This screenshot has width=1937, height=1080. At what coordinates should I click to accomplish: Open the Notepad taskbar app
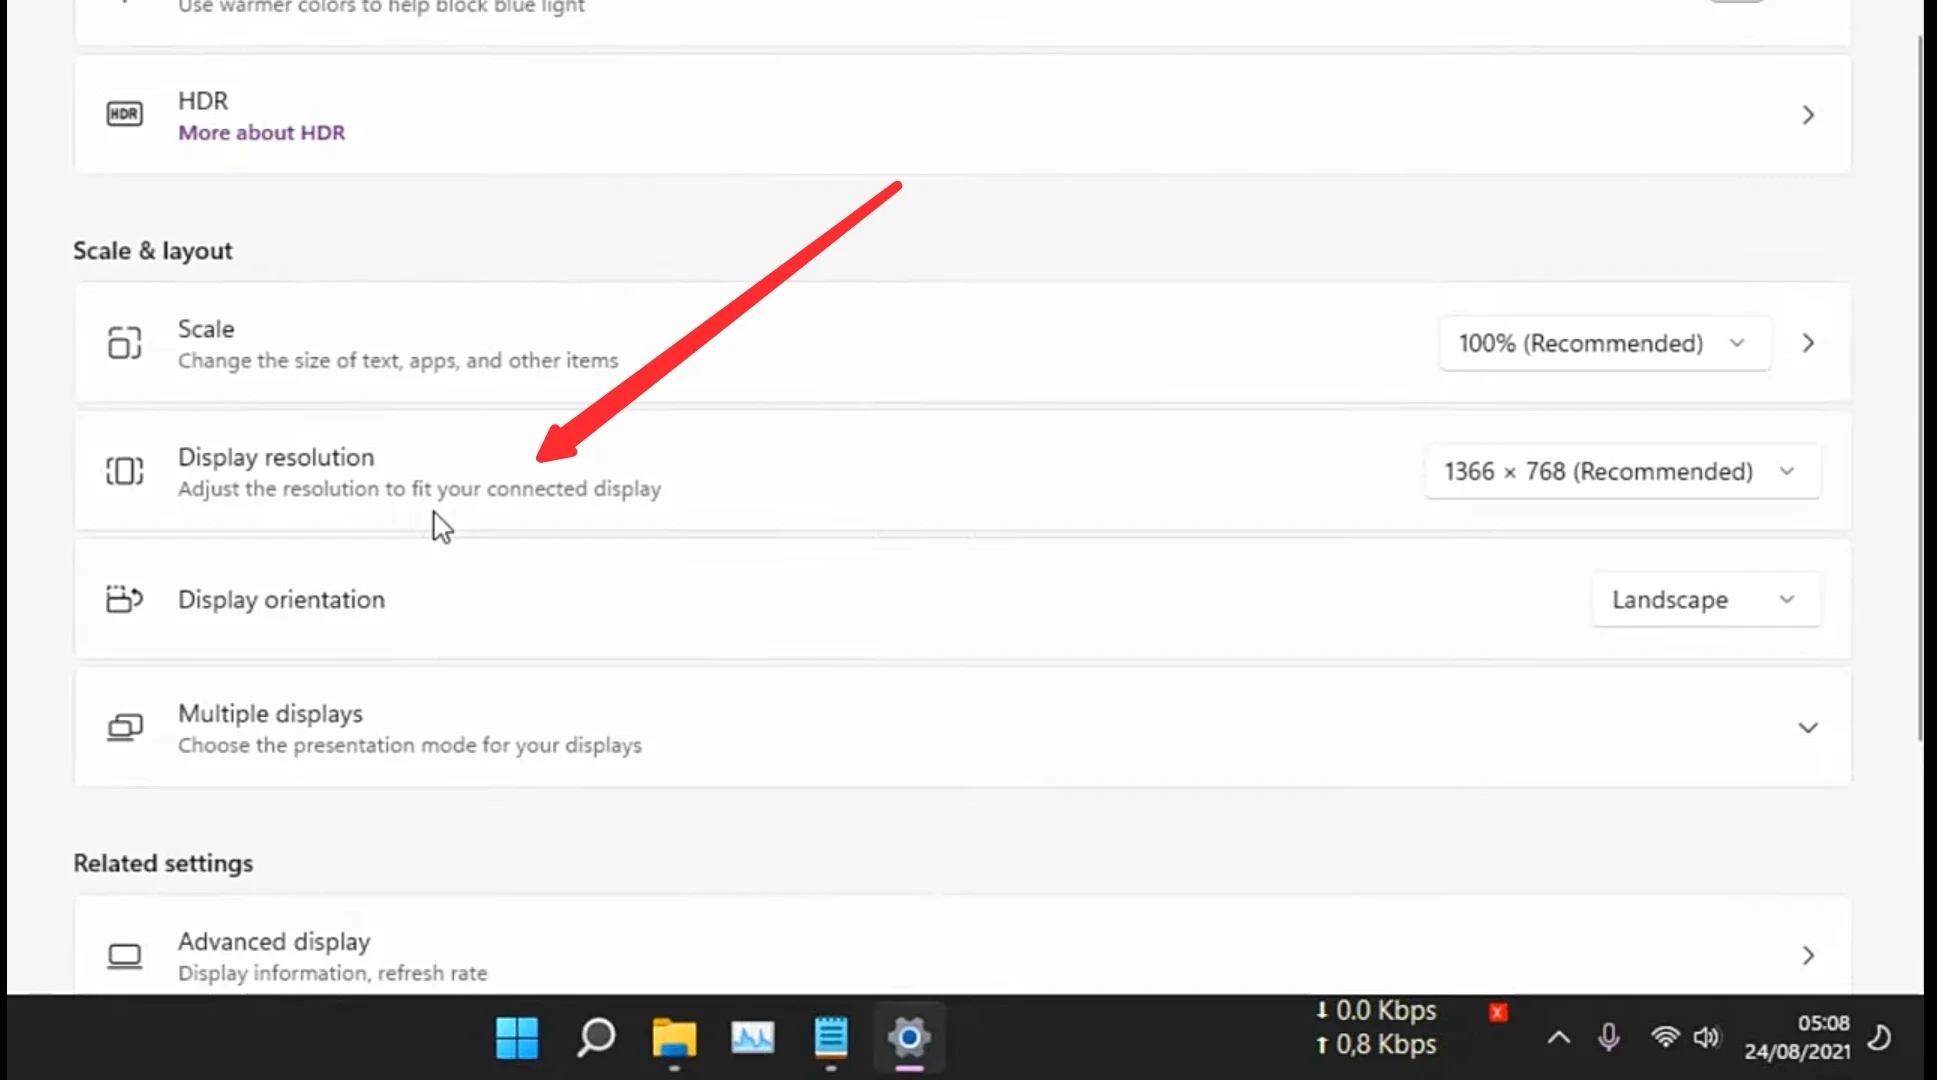[831, 1038]
